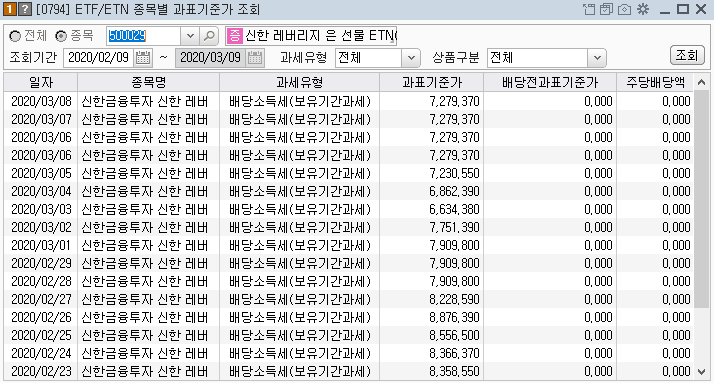The image size is (714, 383).
Task: Click the 과표기준가 value 6,862.390
Action: (x=454, y=191)
